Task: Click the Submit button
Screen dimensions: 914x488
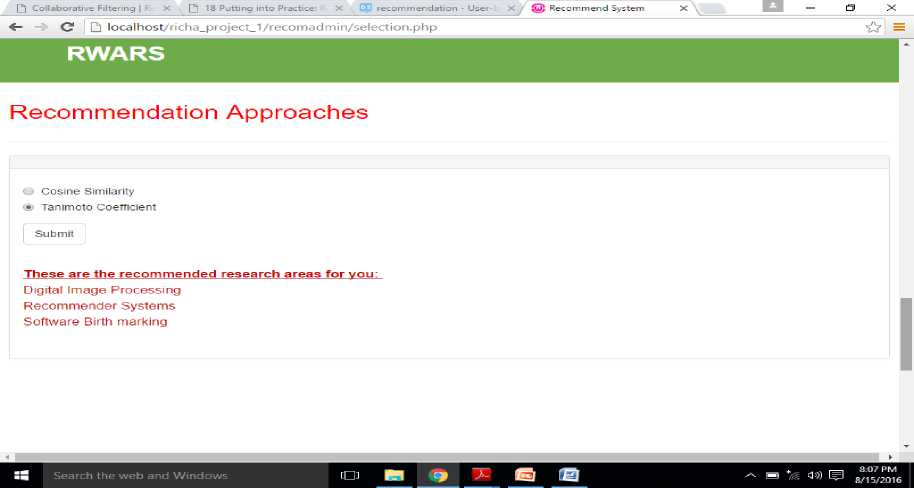Action: pos(54,234)
